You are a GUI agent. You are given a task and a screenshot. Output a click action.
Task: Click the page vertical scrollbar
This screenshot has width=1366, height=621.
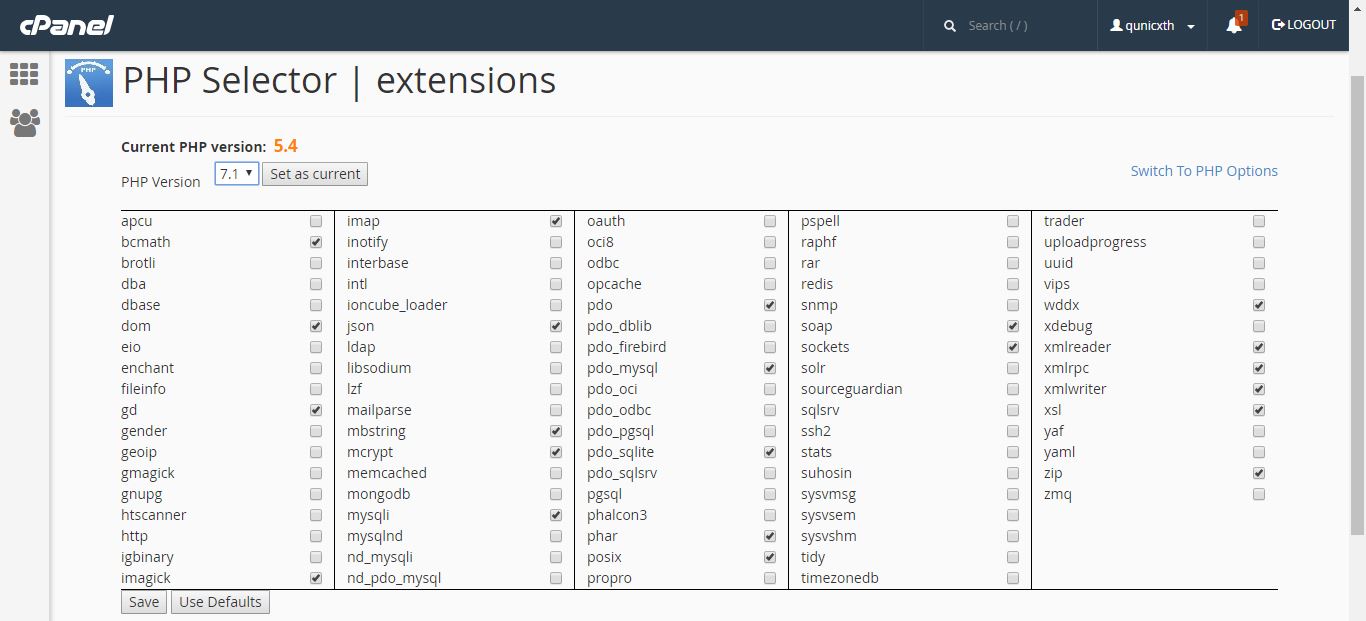1358,300
